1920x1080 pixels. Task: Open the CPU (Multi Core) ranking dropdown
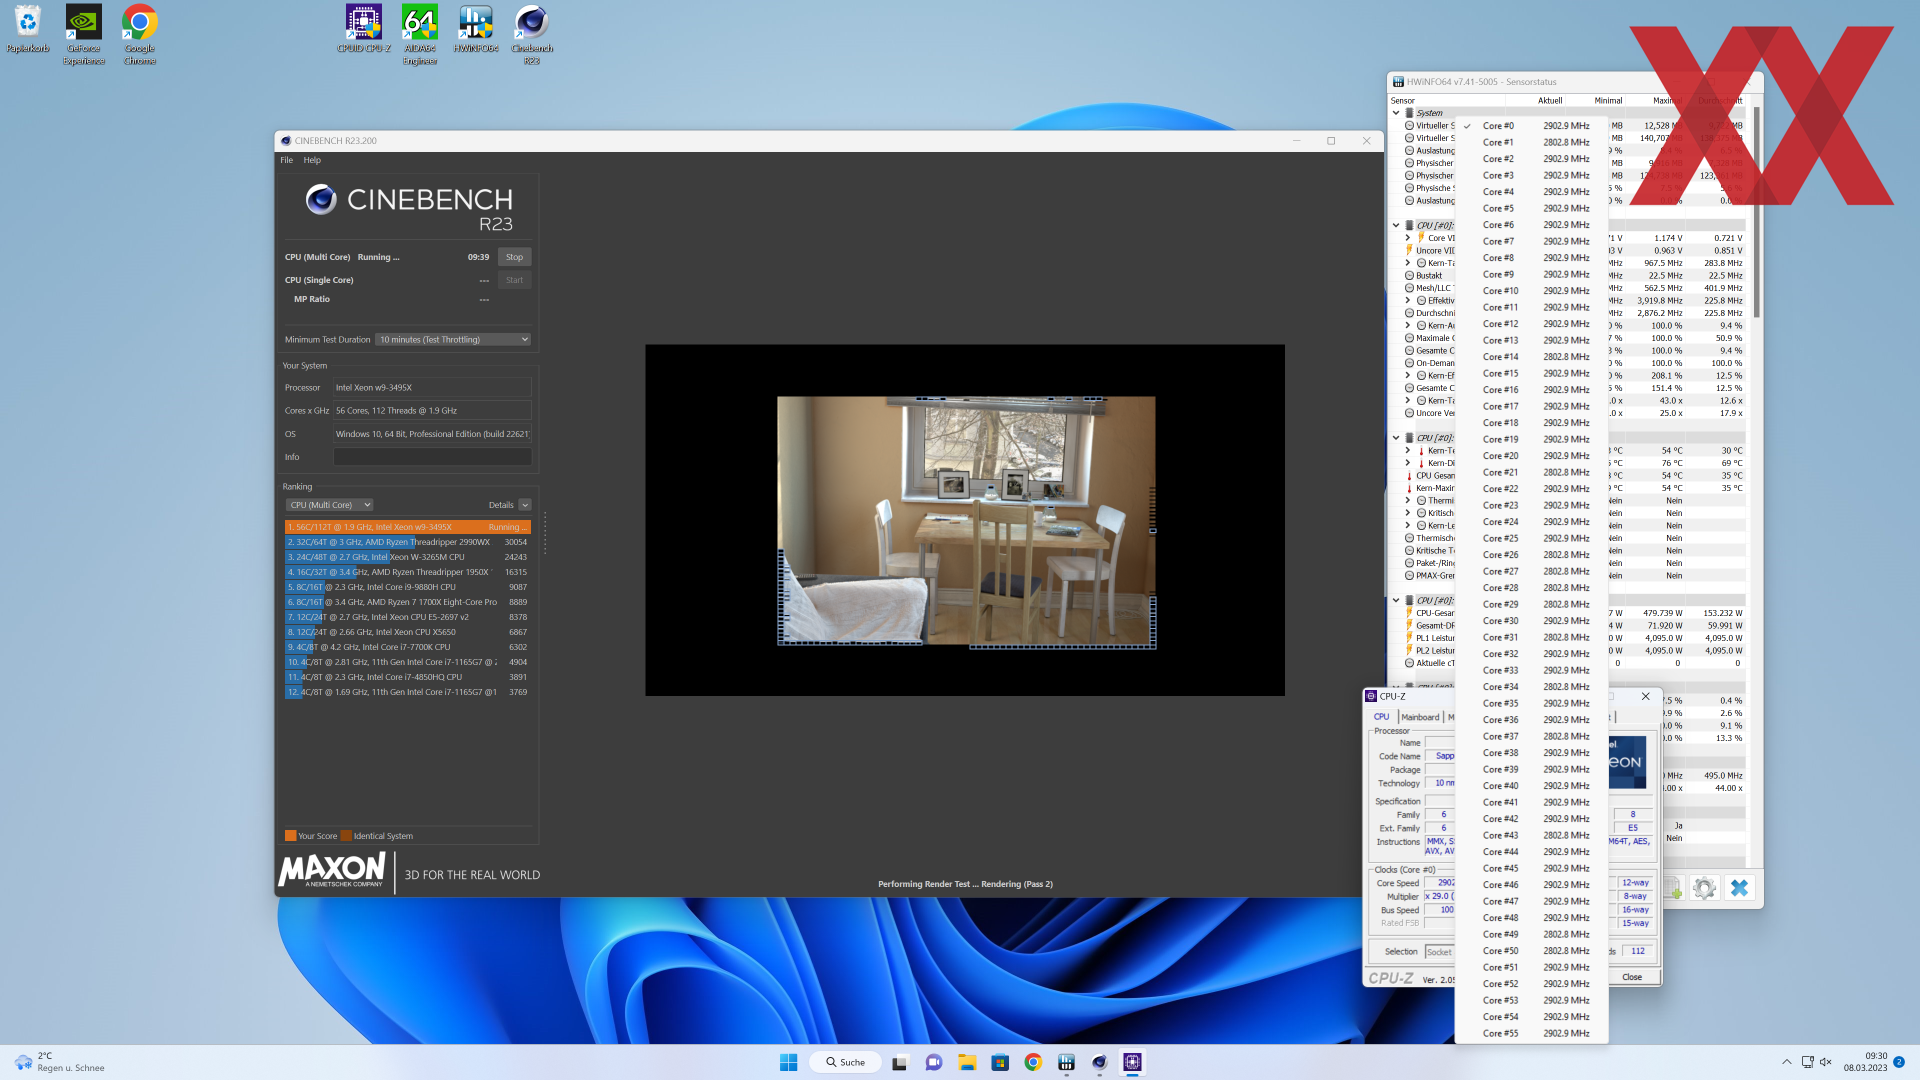(329, 505)
